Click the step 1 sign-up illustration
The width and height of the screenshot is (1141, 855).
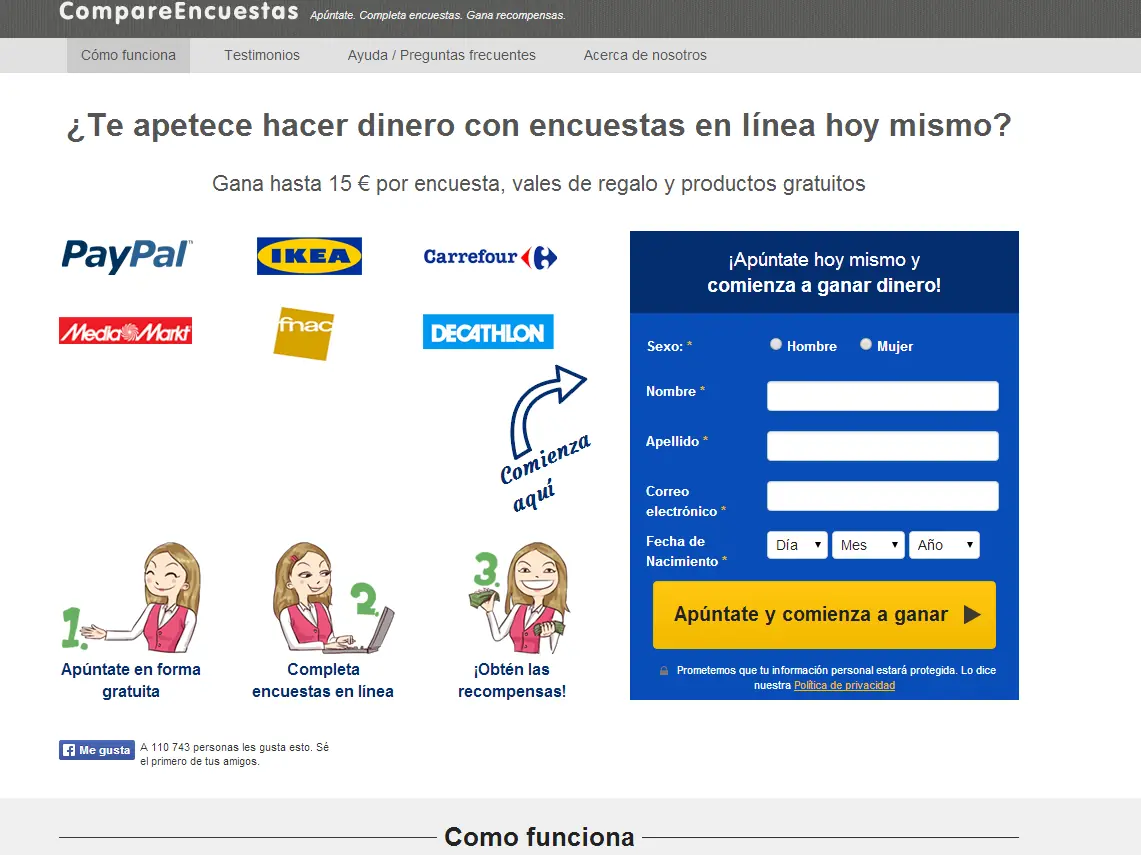click(131, 597)
